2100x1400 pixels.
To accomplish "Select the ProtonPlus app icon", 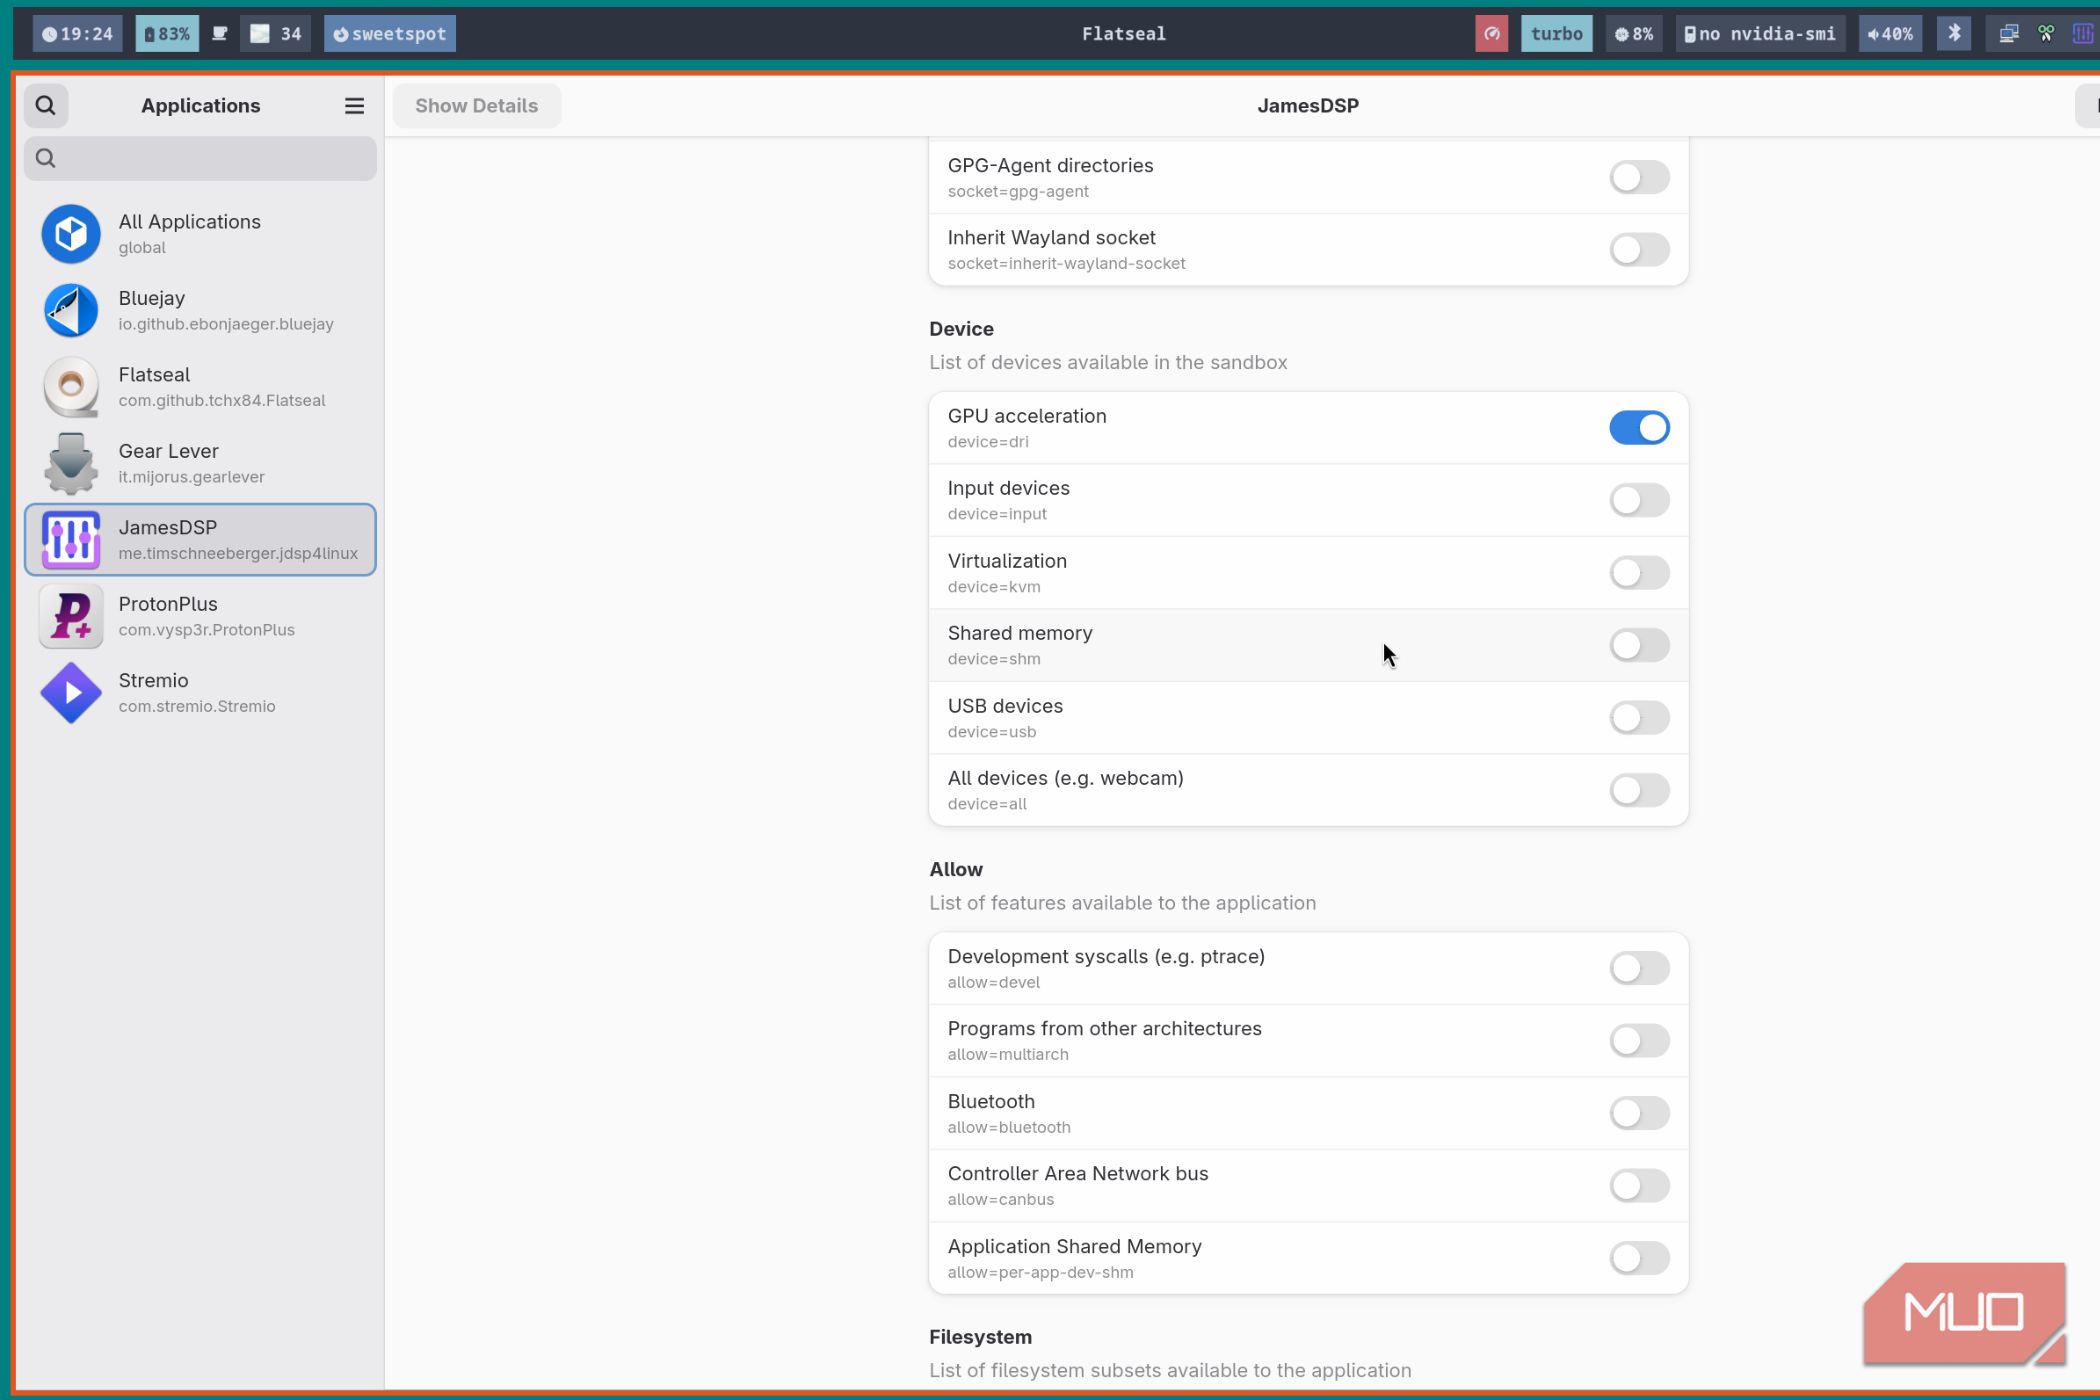I will coord(71,616).
